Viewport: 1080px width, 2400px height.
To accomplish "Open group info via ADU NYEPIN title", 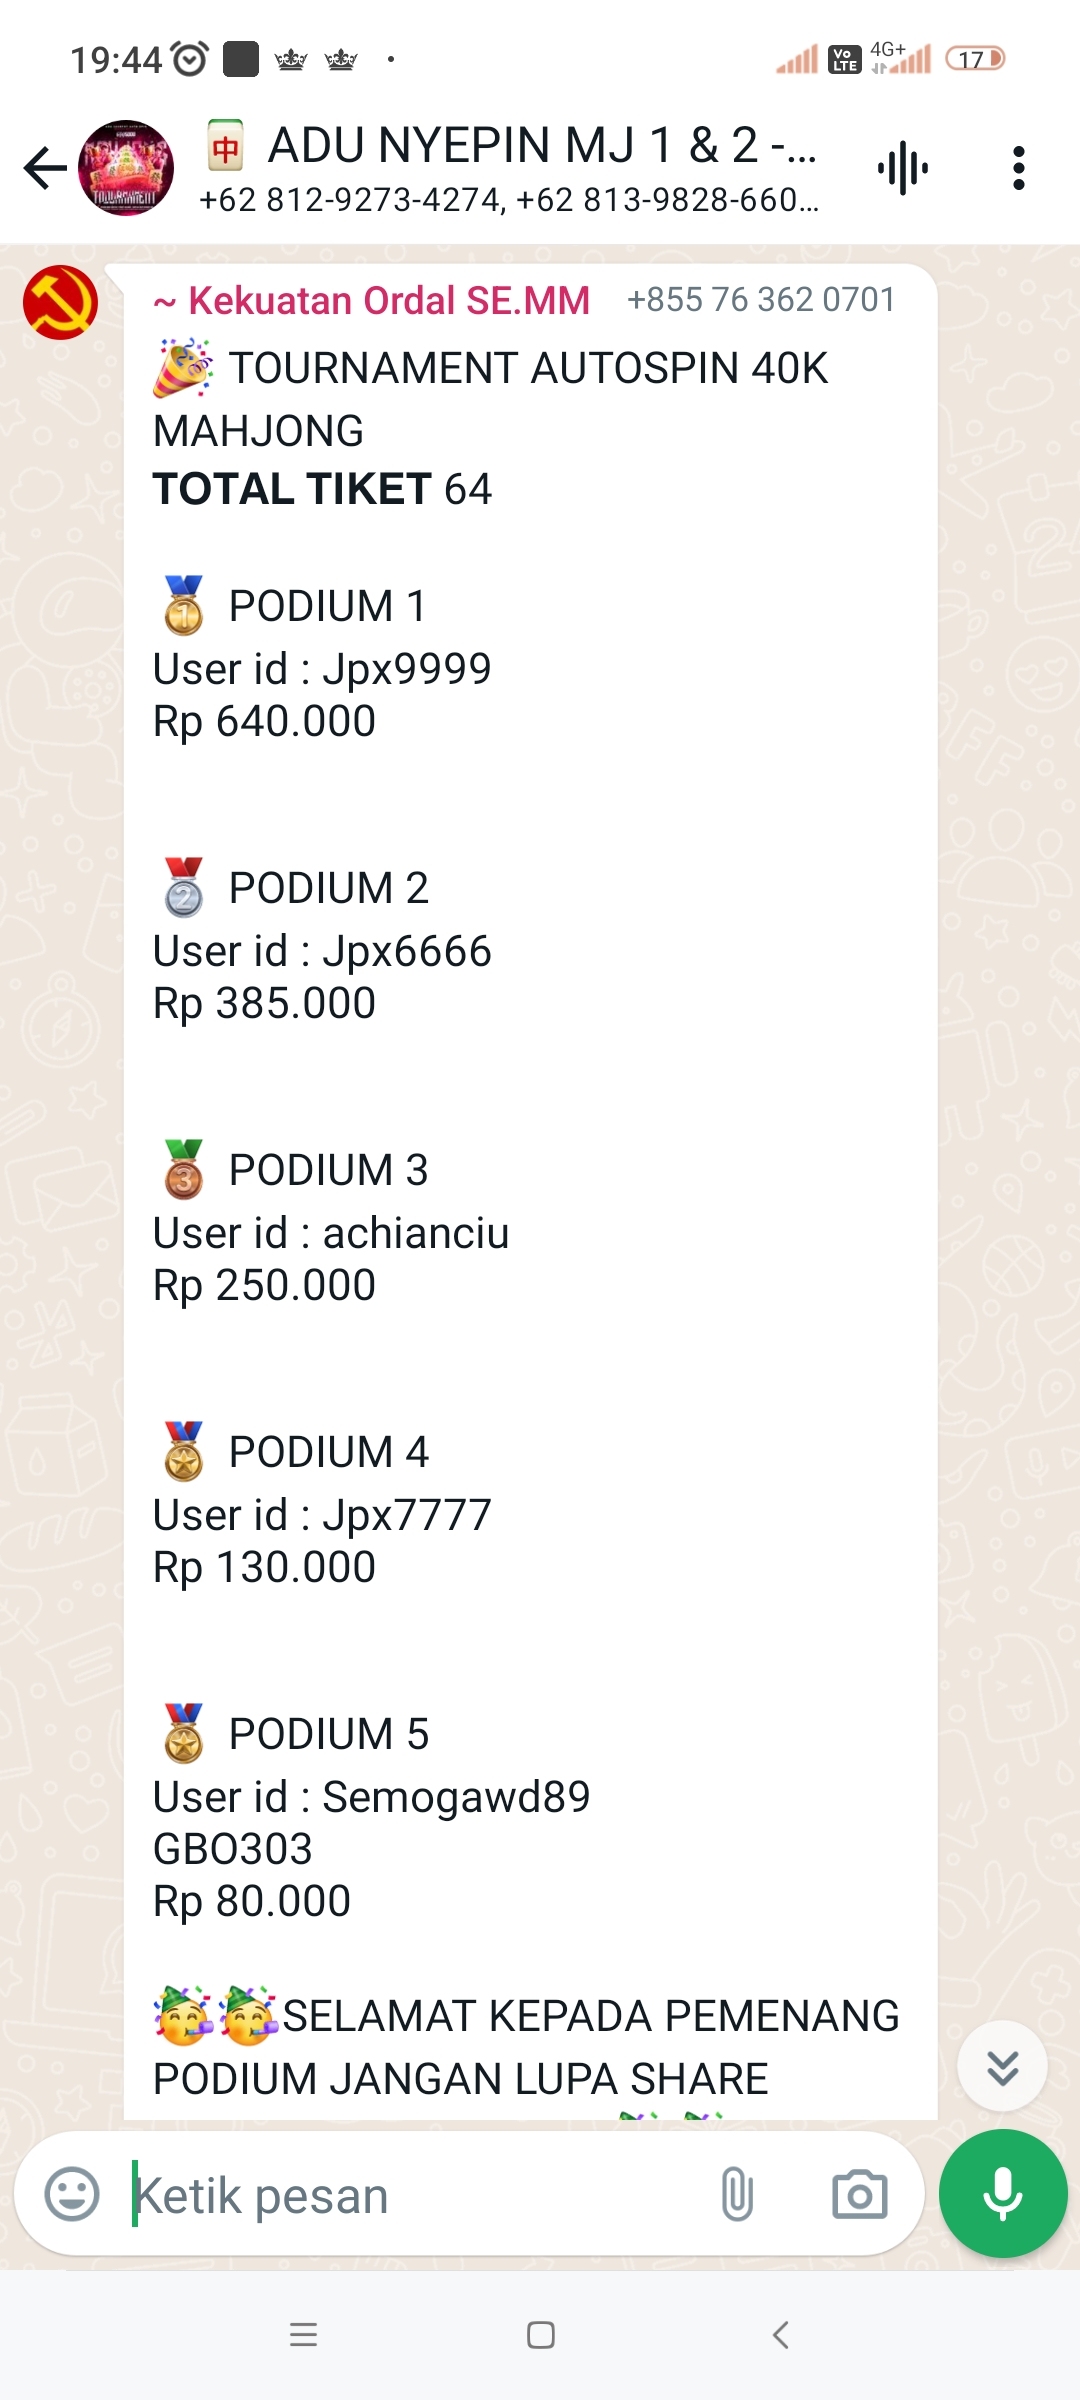I will tap(540, 146).
